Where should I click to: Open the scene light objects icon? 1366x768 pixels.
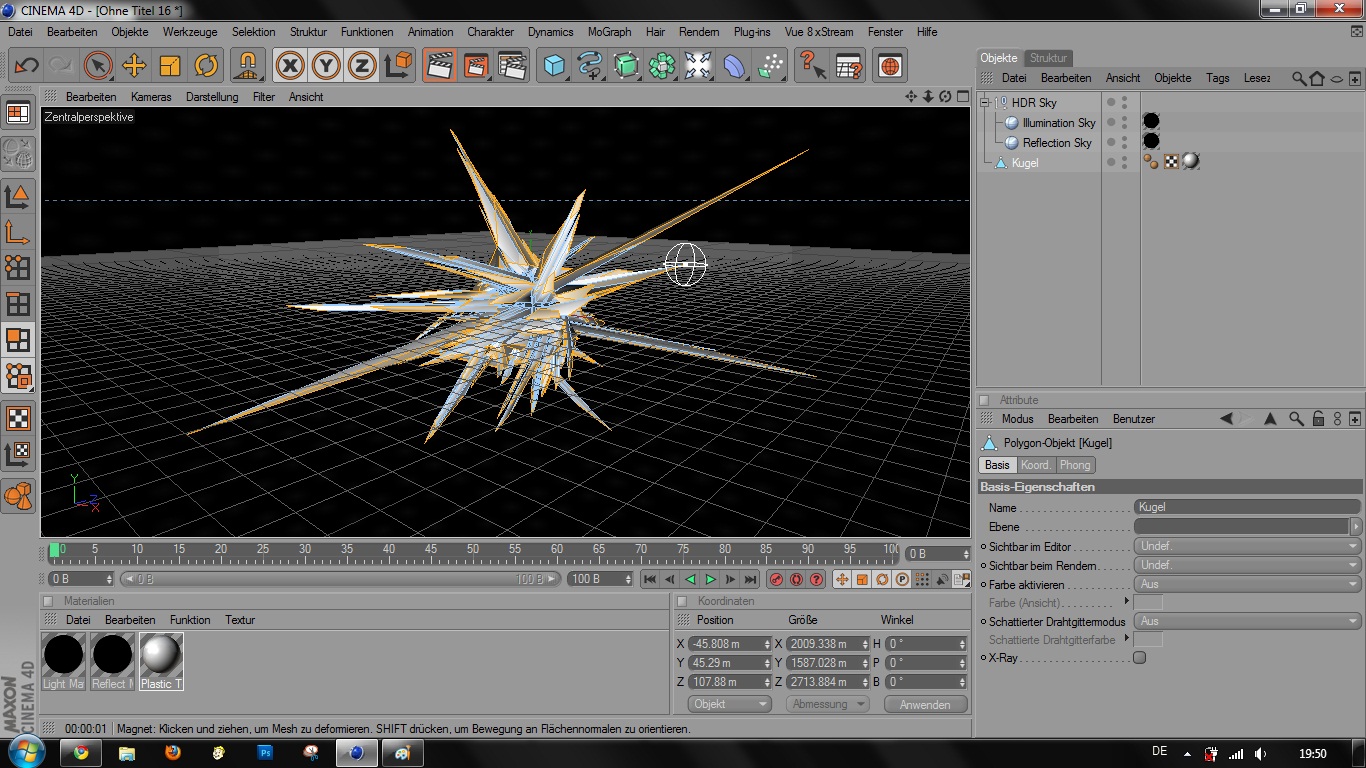pos(698,66)
